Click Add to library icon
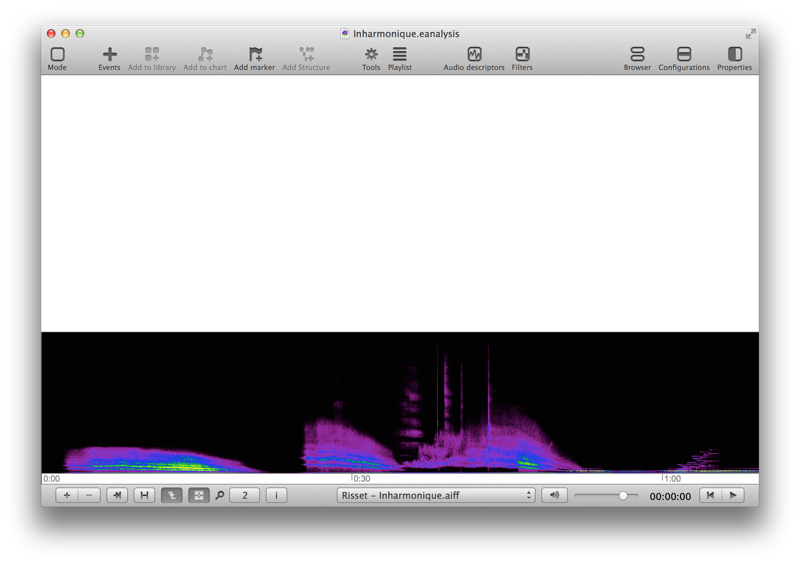The height and width of the screenshot is (564, 800). pos(152,54)
